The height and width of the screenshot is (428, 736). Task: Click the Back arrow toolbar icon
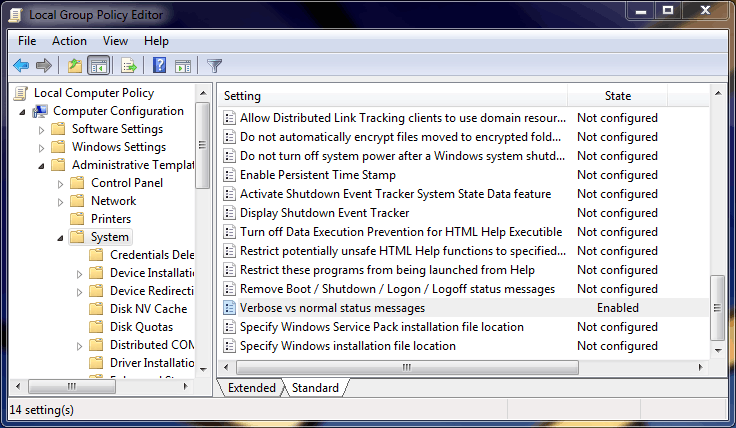pos(21,66)
